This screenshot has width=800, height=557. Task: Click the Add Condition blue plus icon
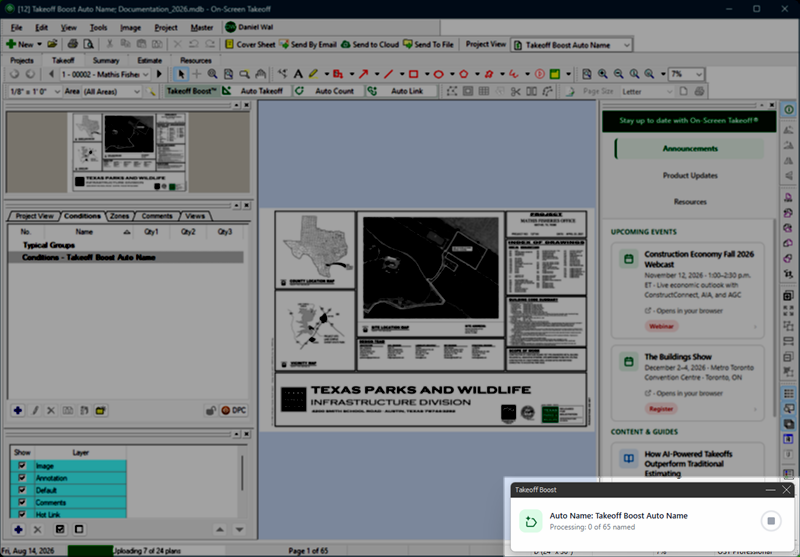click(x=18, y=411)
